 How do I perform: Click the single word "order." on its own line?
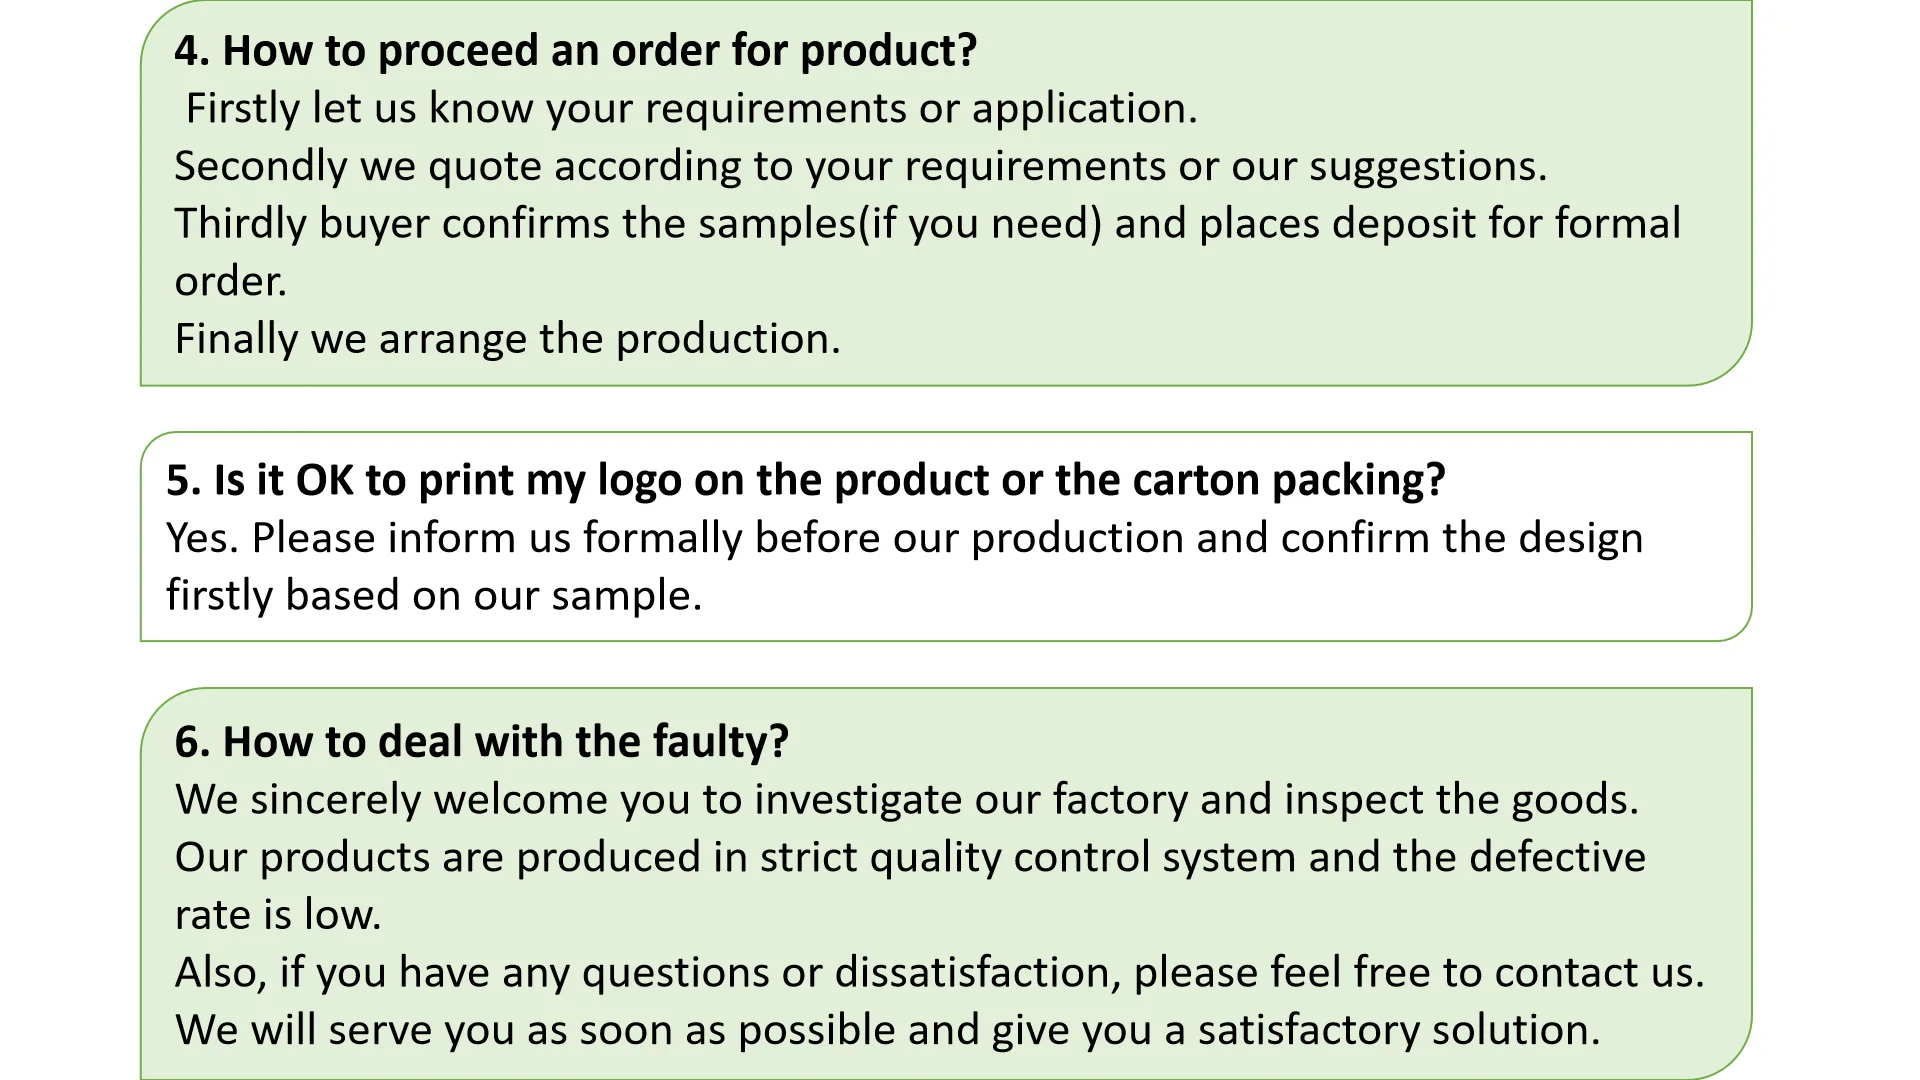pos(230,282)
